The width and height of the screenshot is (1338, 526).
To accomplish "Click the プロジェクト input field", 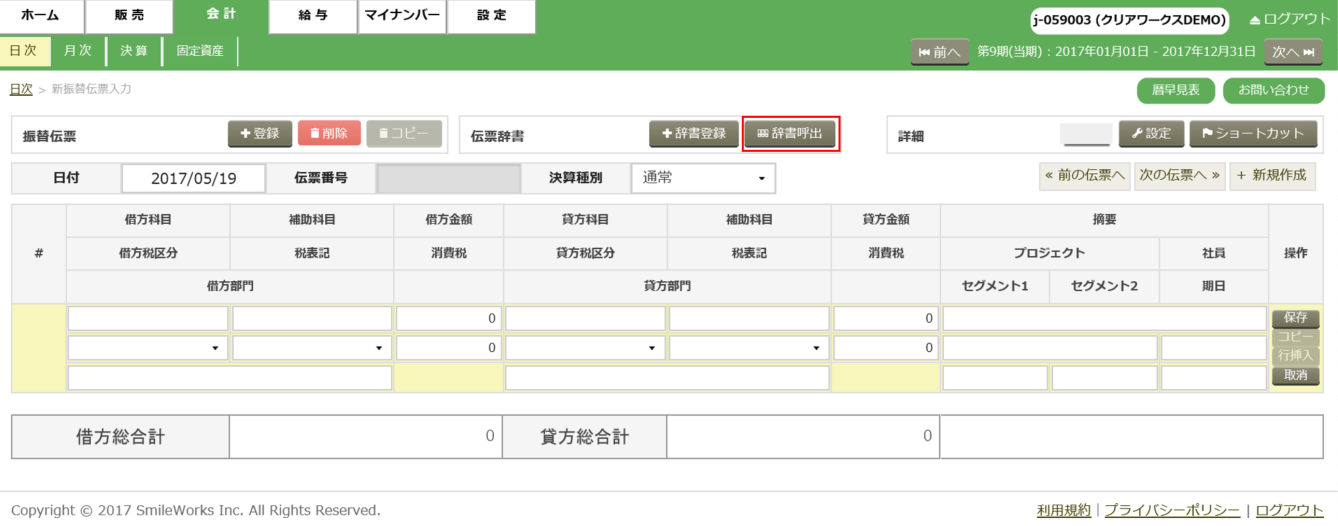I will [x=1050, y=348].
